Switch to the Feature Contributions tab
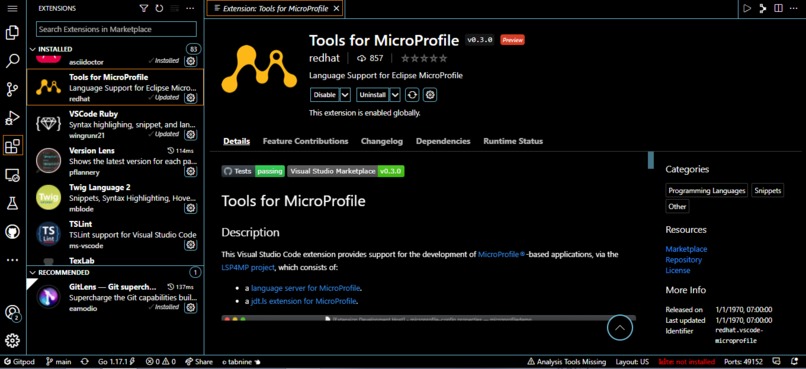The height and width of the screenshot is (369, 806). coord(305,141)
